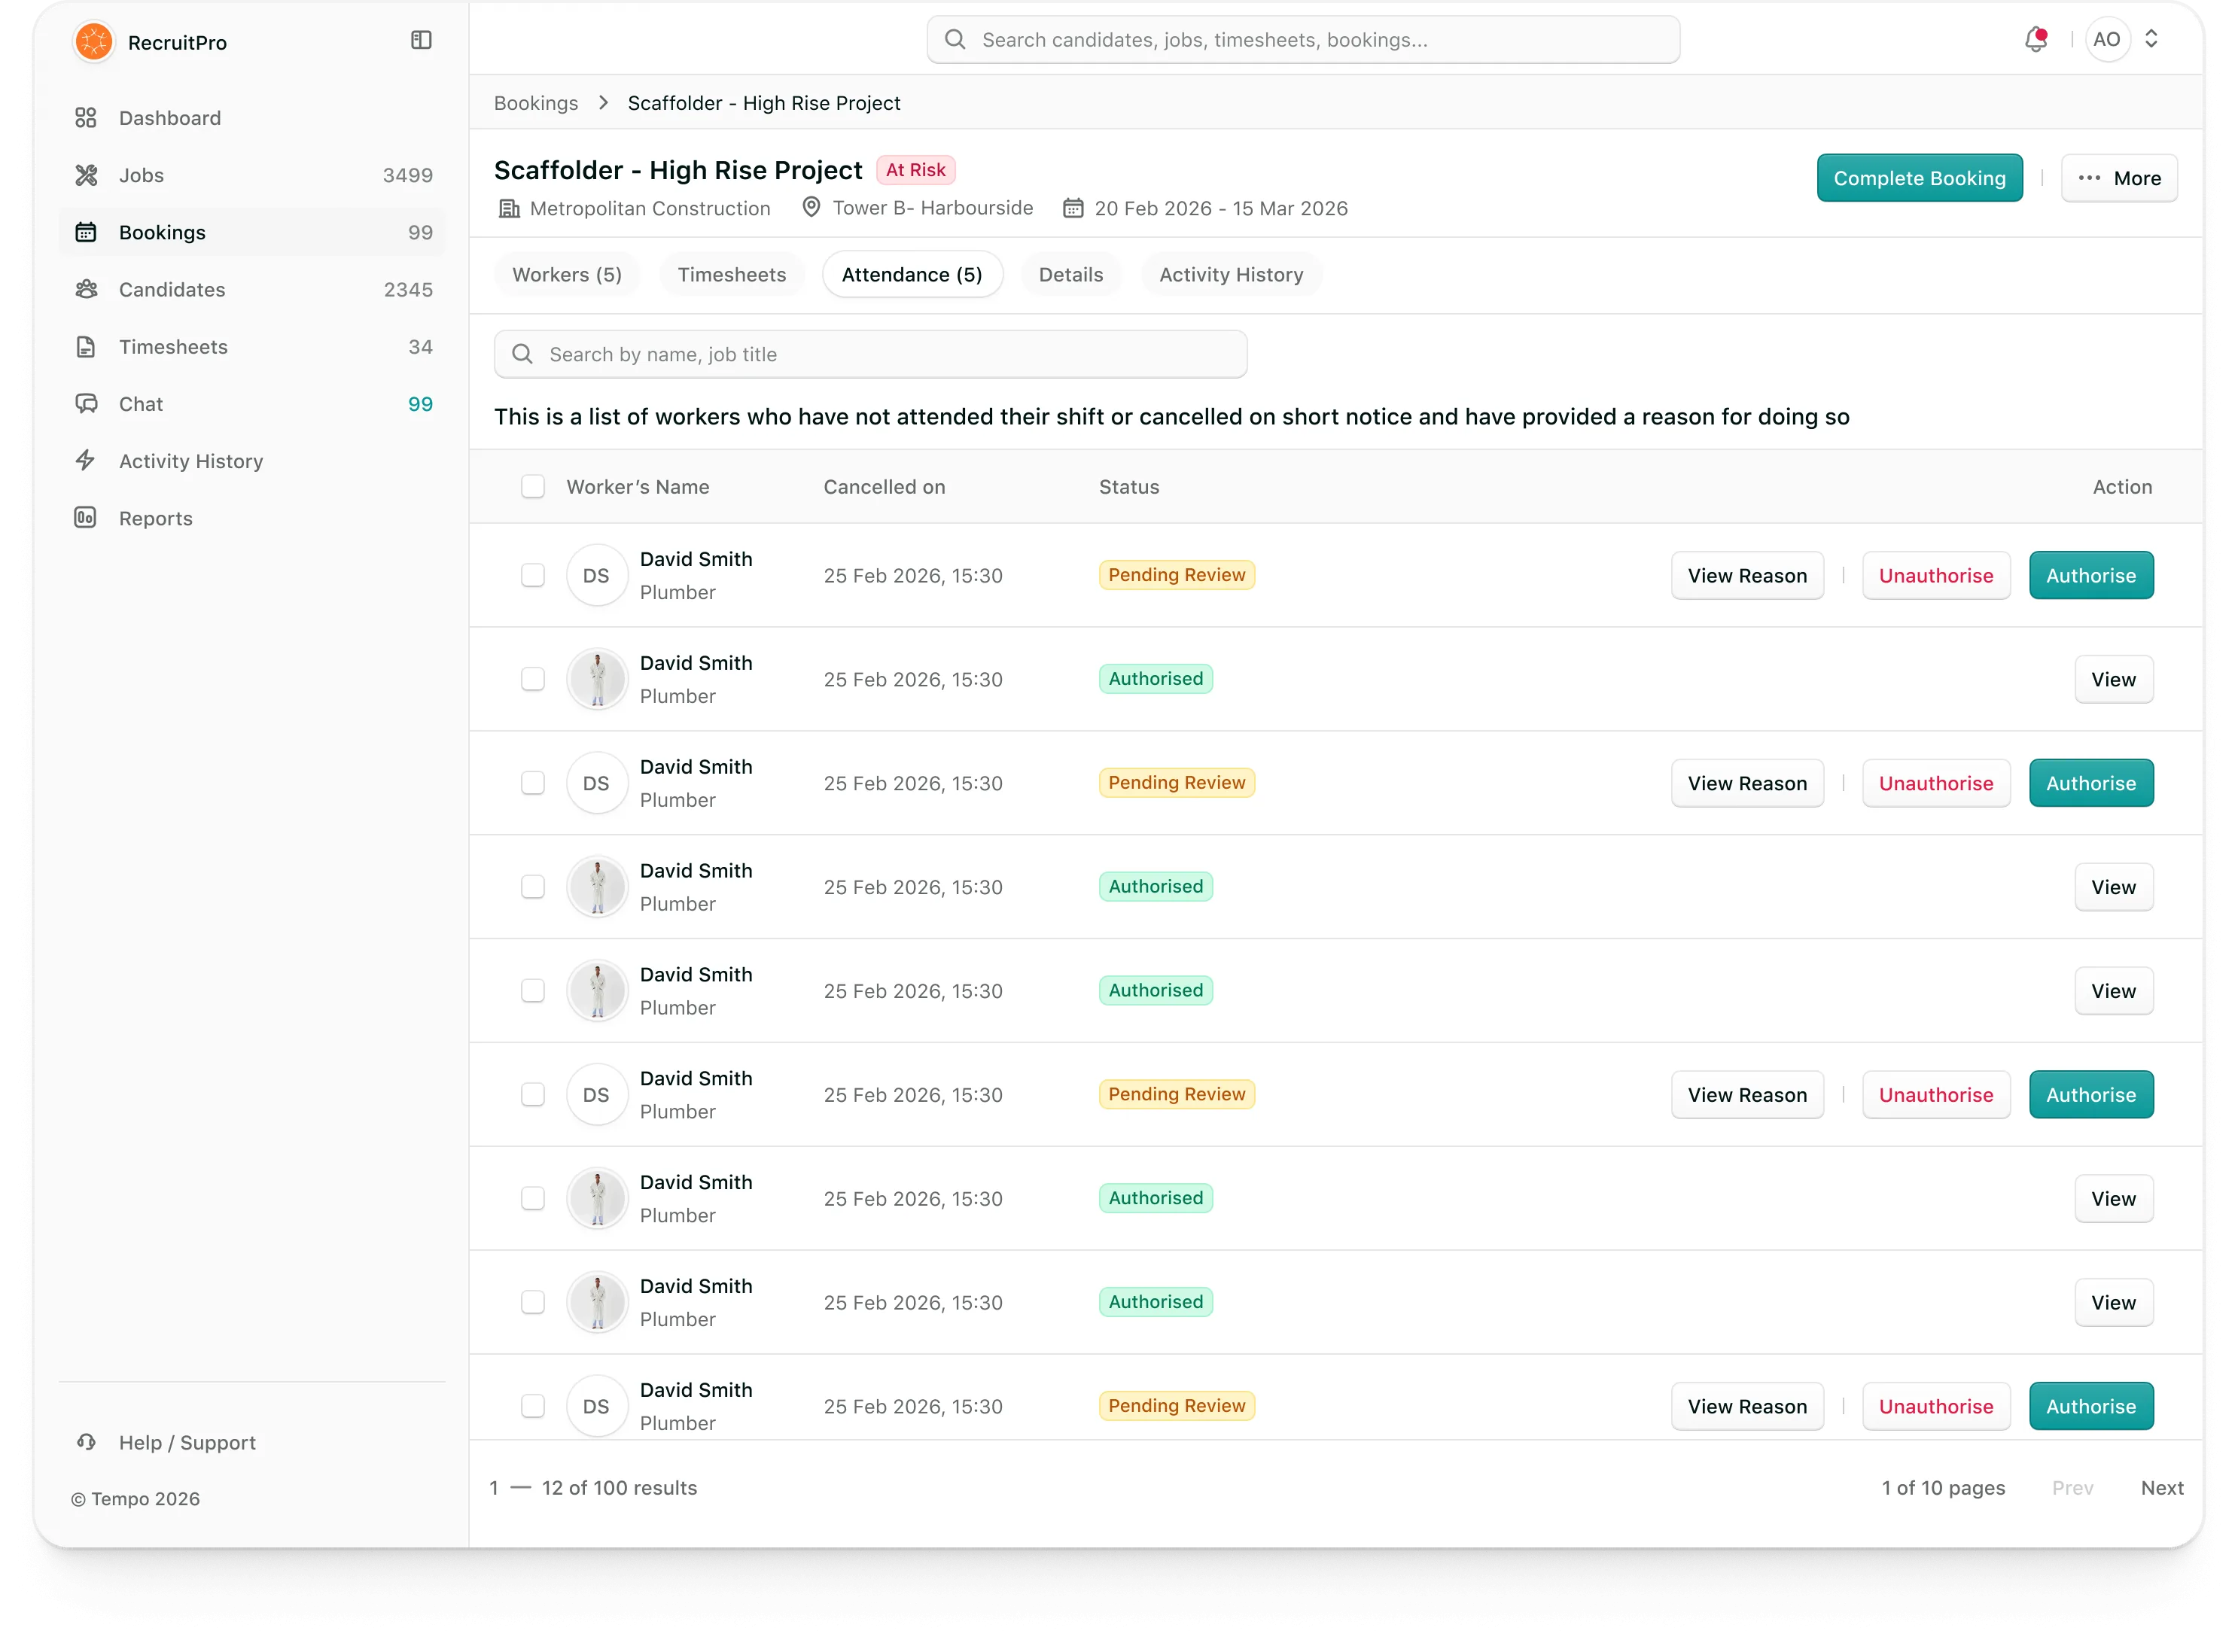The height and width of the screenshot is (1652, 2238).
Task: Expand the AO account switcher chevrons
Action: [2151, 40]
